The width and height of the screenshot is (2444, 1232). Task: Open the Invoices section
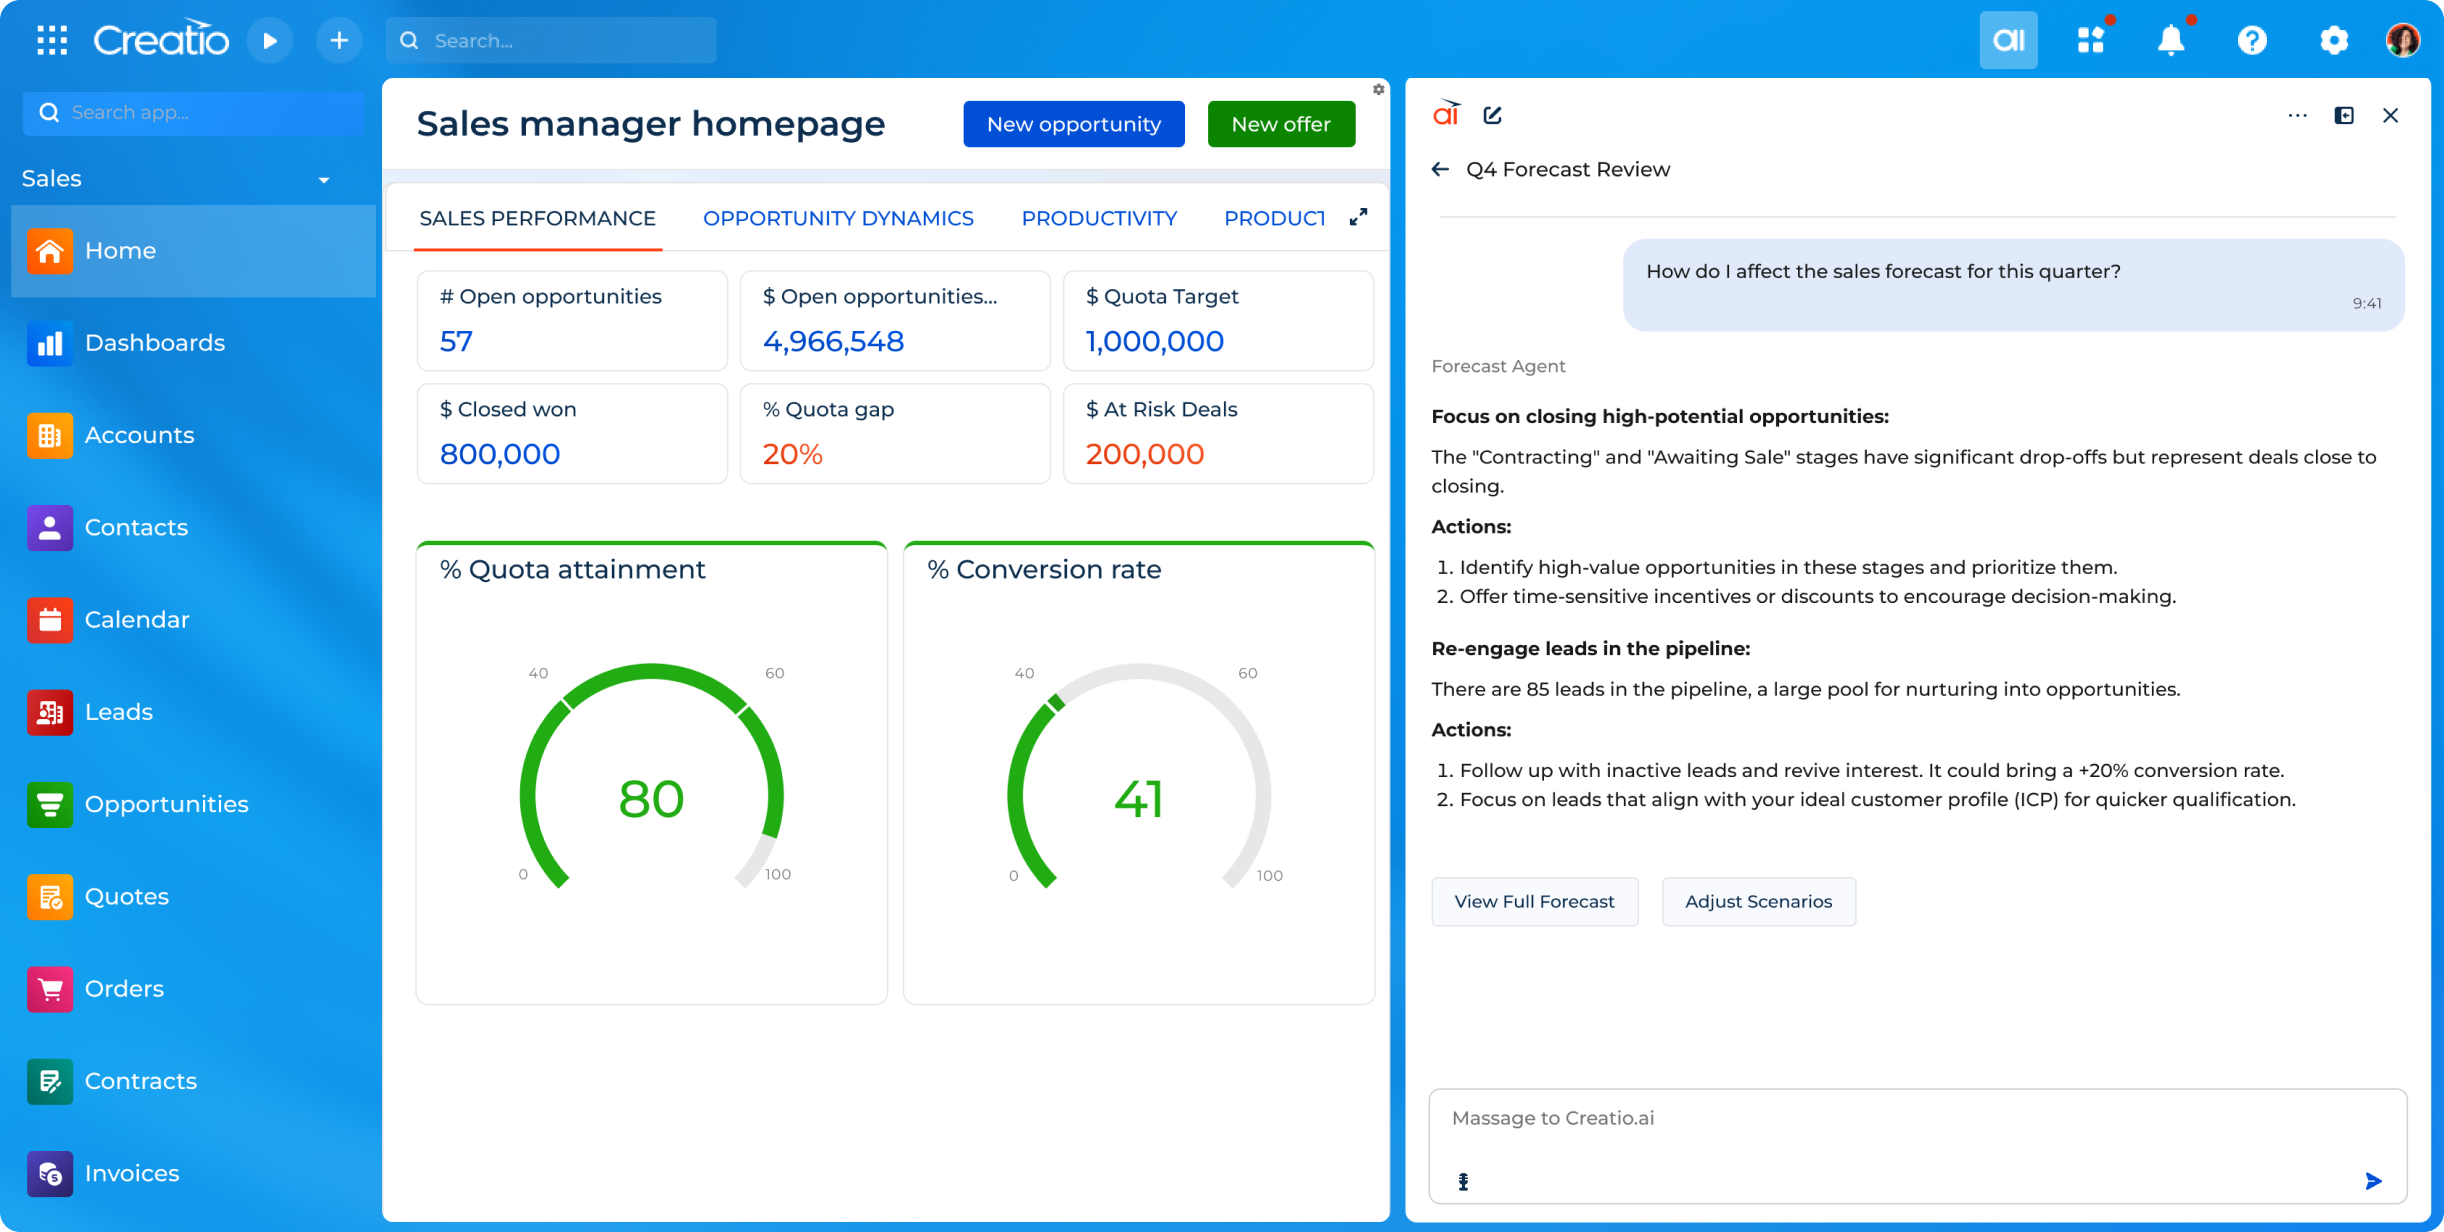[x=131, y=1173]
